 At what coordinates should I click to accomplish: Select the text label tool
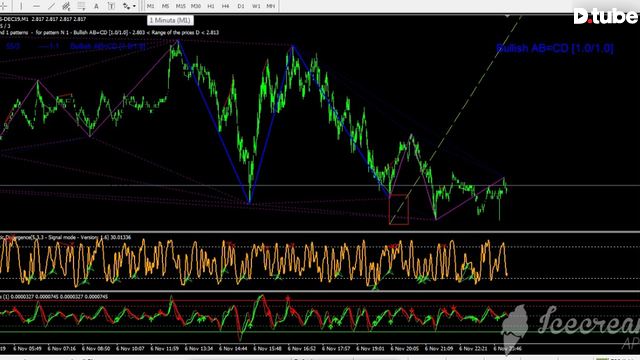click(x=111, y=6)
